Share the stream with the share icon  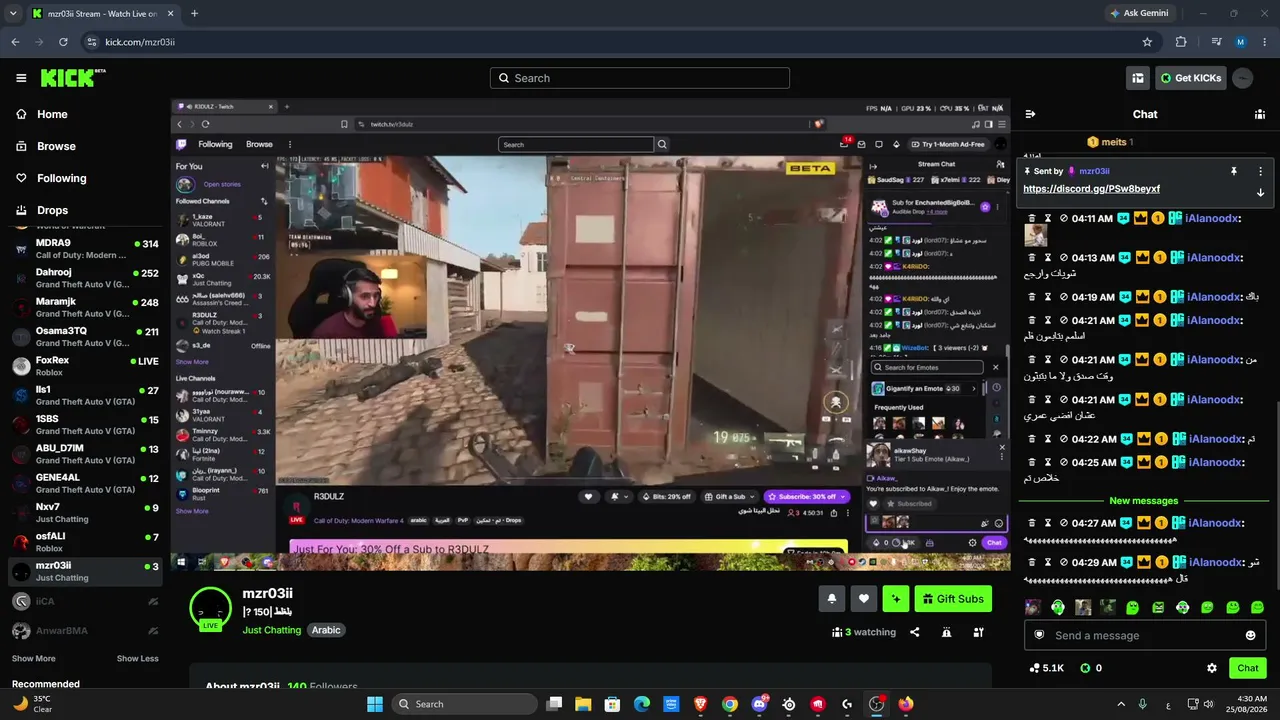point(915,632)
